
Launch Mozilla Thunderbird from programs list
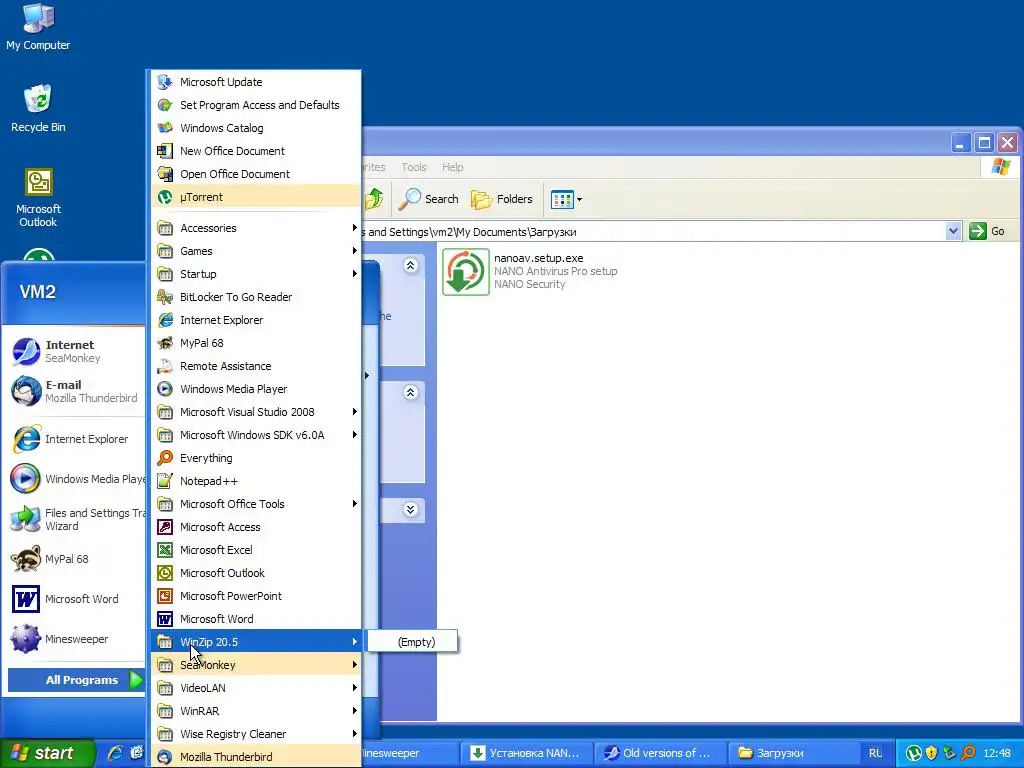[x=256, y=757]
